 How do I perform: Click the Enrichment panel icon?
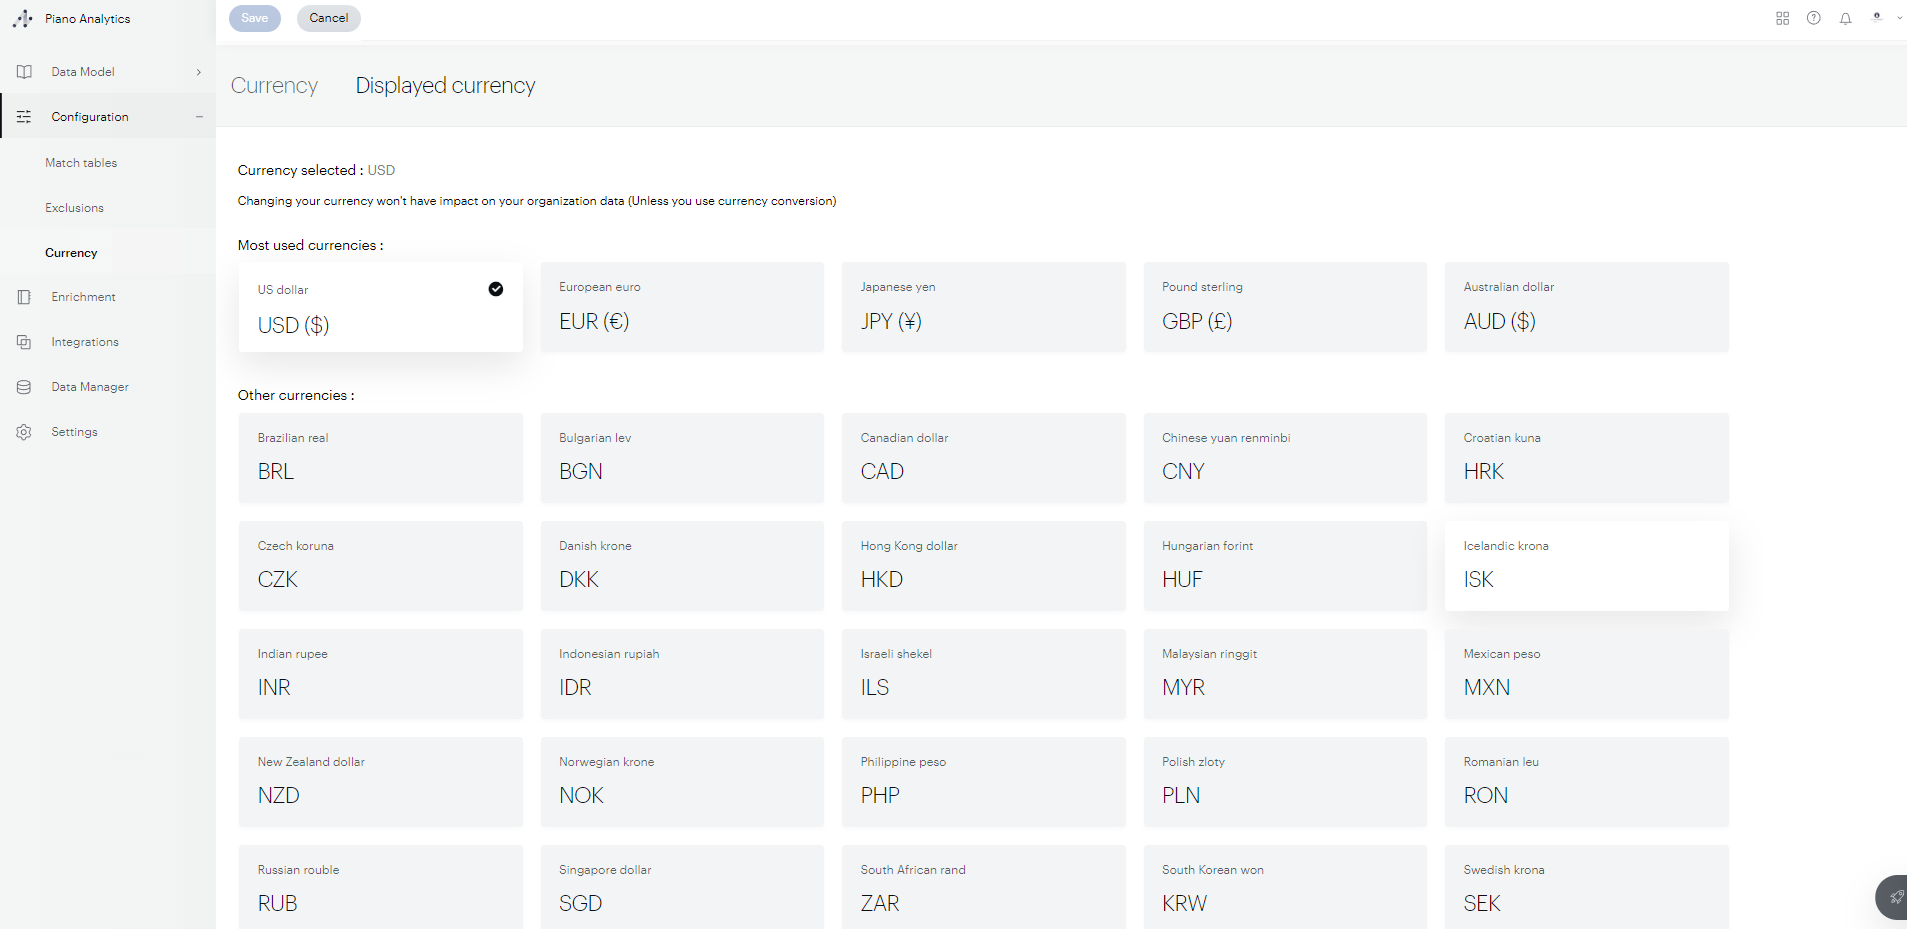click(23, 297)
